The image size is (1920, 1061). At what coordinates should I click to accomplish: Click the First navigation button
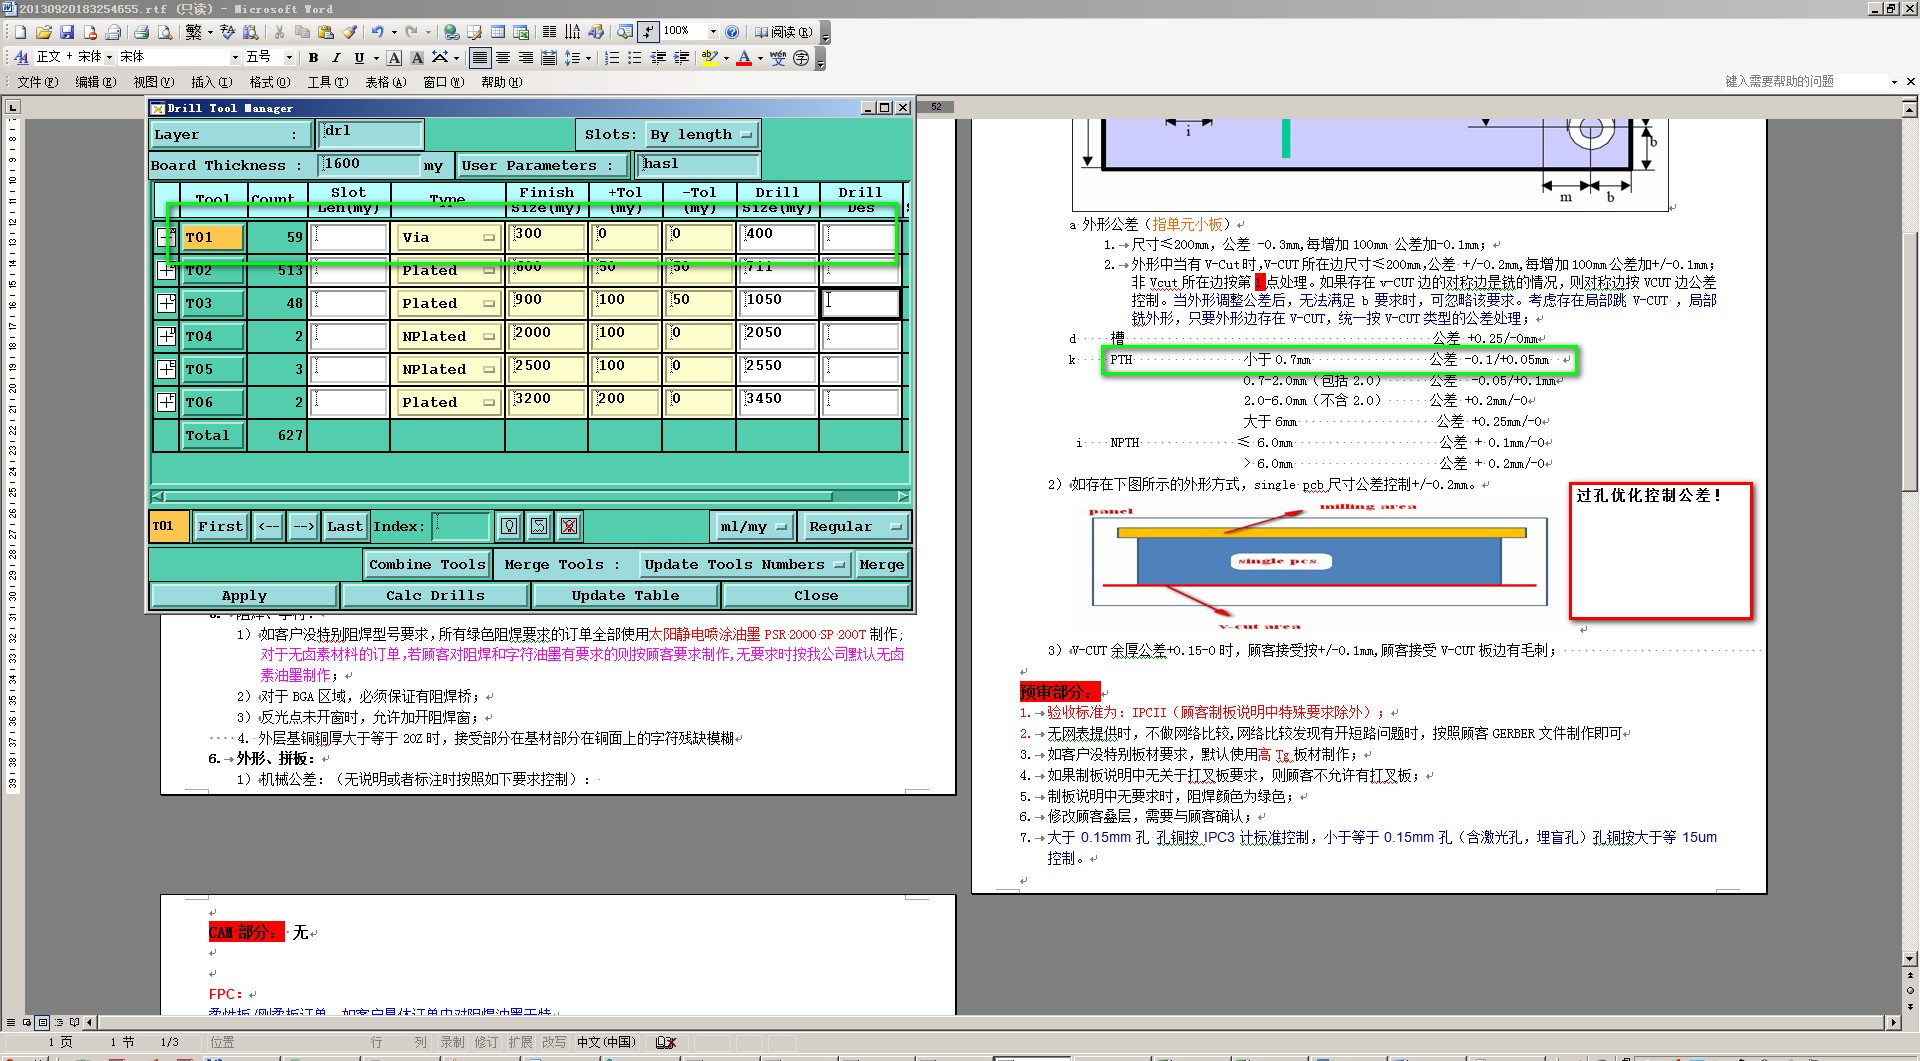click(220, 526)
